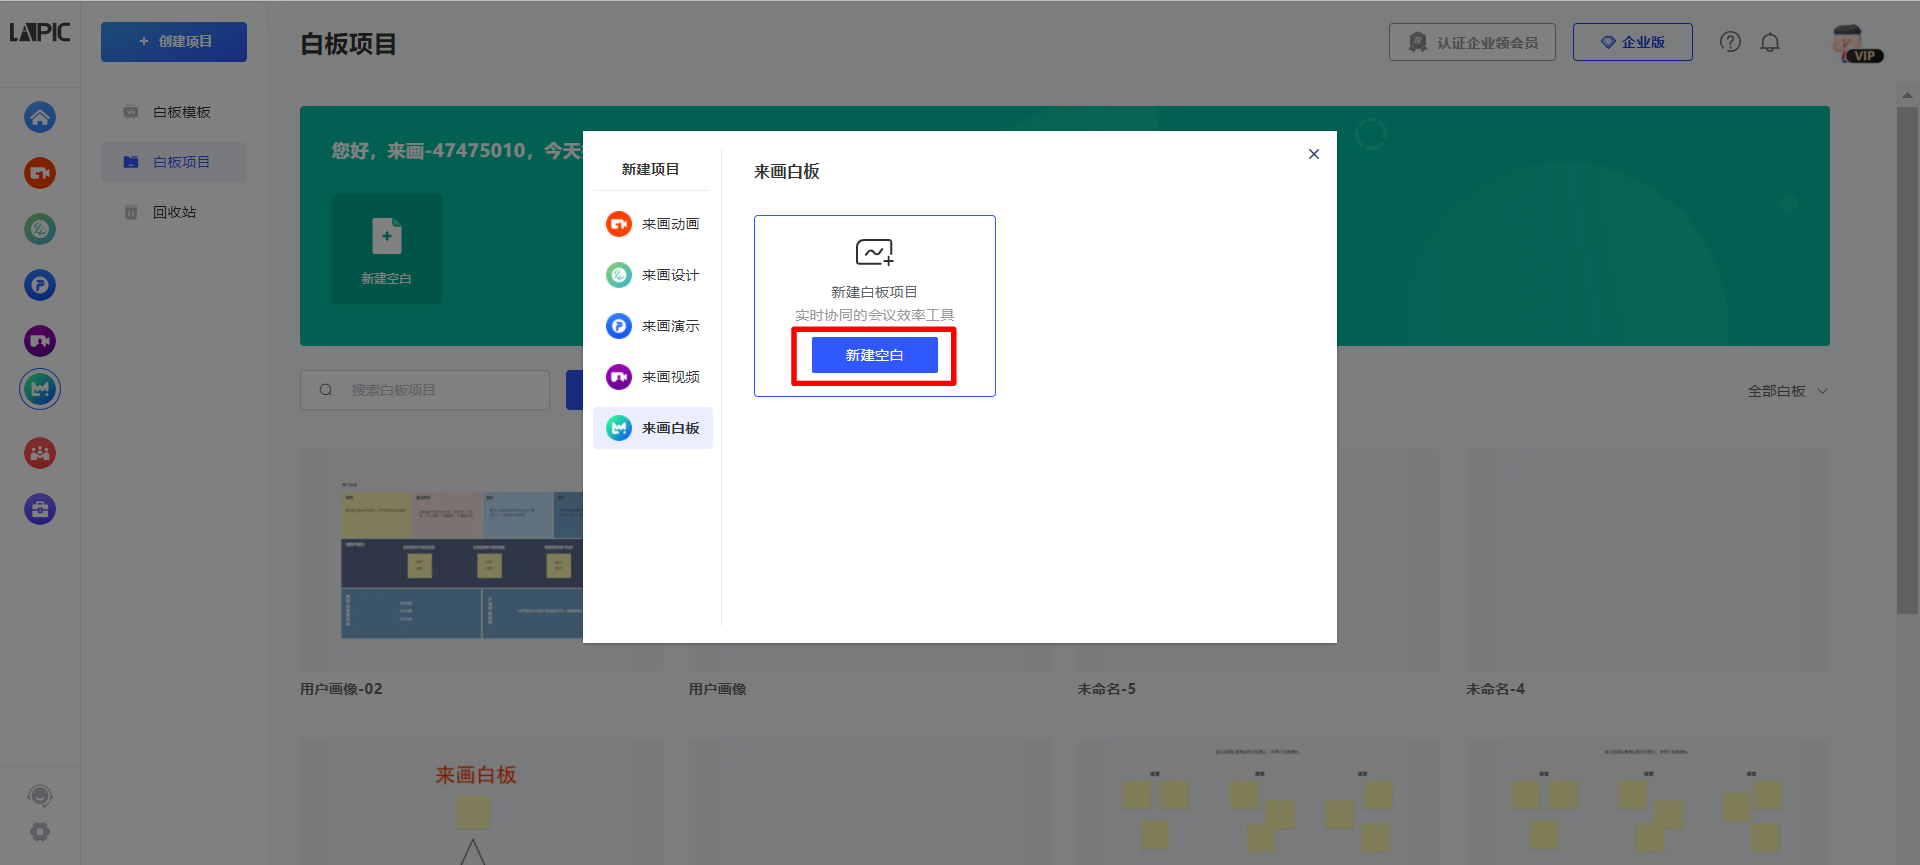Screen dimensions: 1920x865
Task: Focus the 搜索白板项目 search field
Action: pyautogui.click(x=425, y=390)
